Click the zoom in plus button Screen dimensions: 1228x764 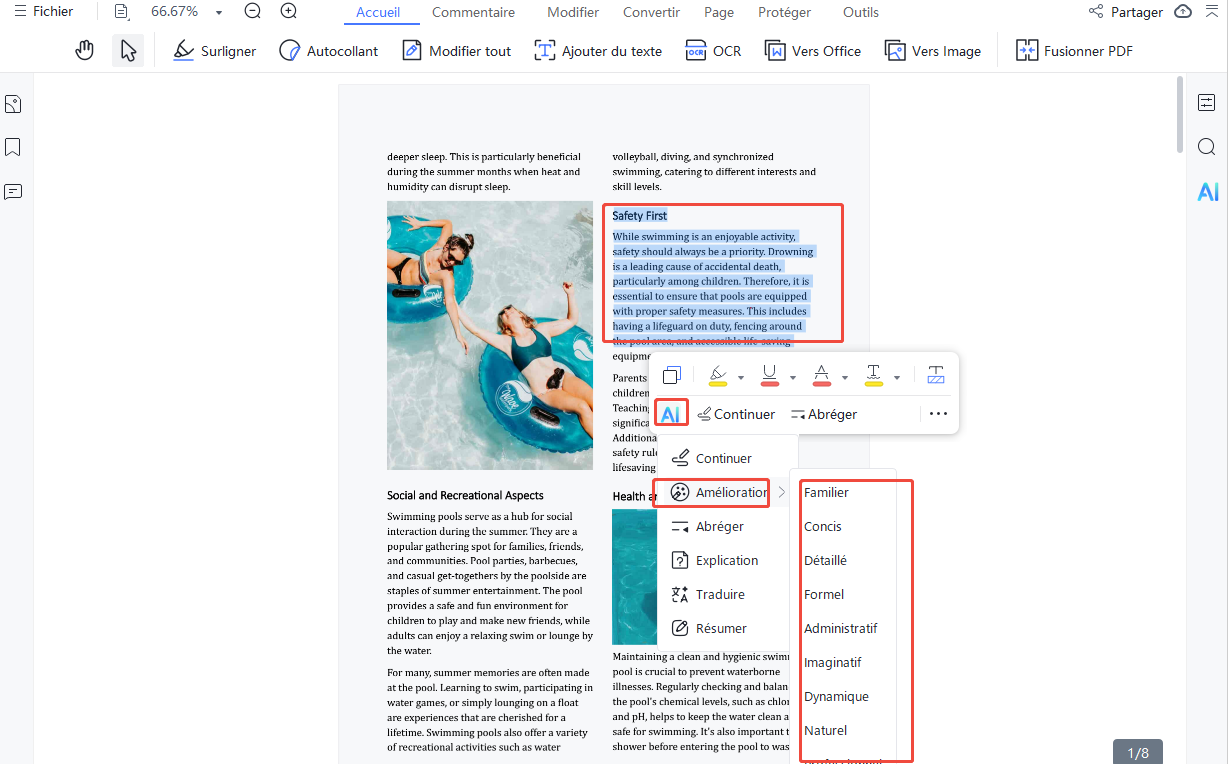coord(289,12)
